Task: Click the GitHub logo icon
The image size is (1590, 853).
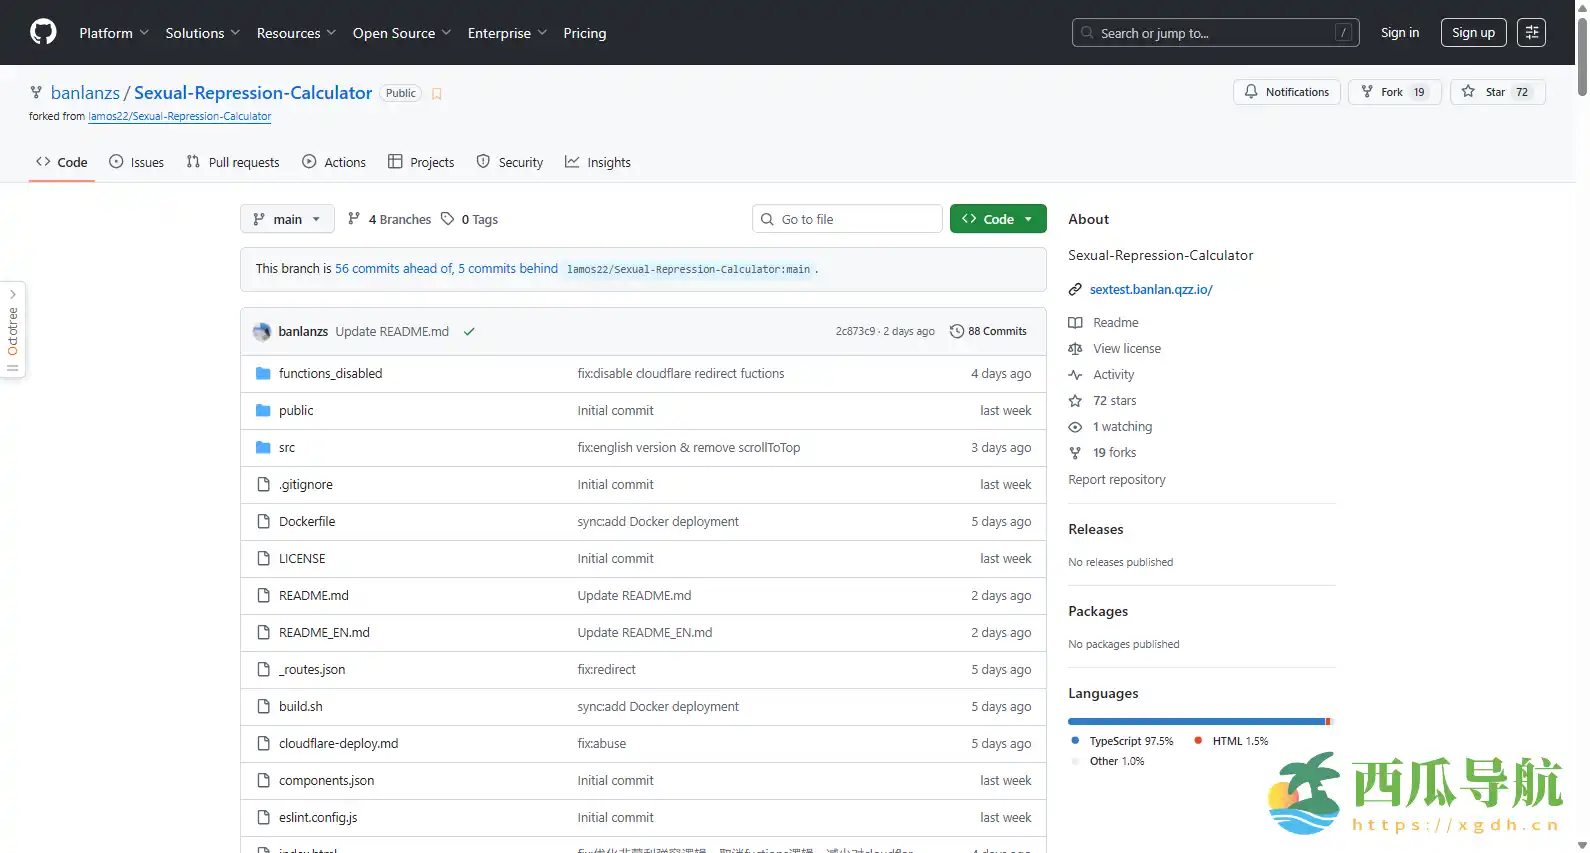Action: 43,33
